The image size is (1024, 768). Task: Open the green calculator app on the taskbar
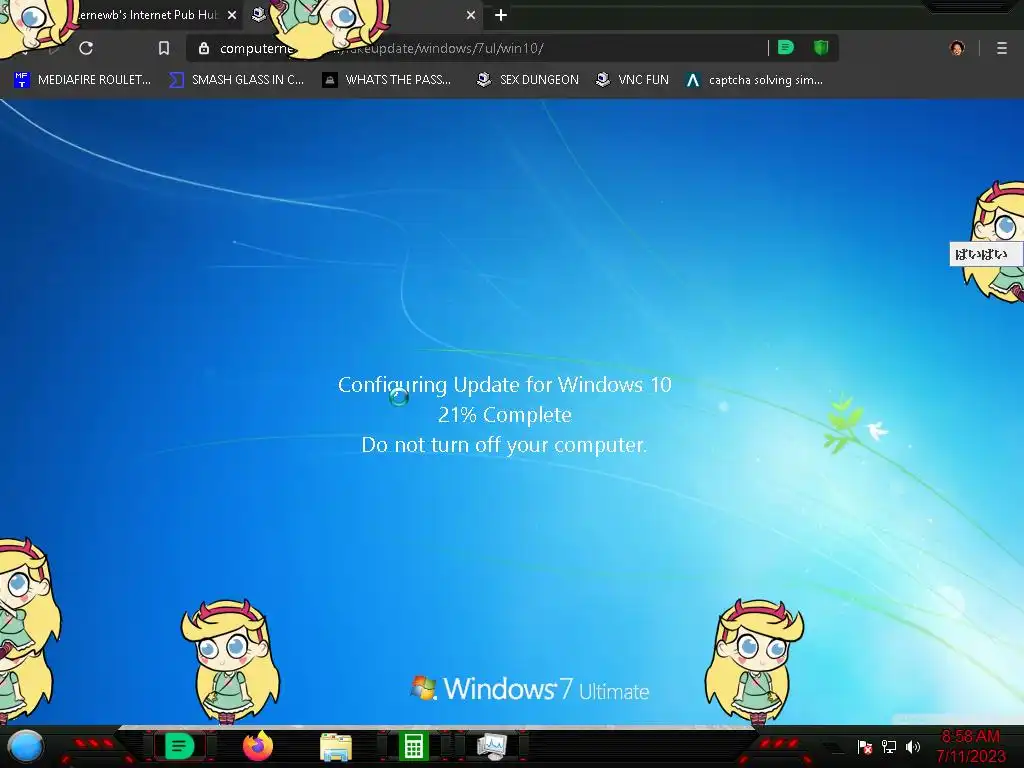[413, 746]
